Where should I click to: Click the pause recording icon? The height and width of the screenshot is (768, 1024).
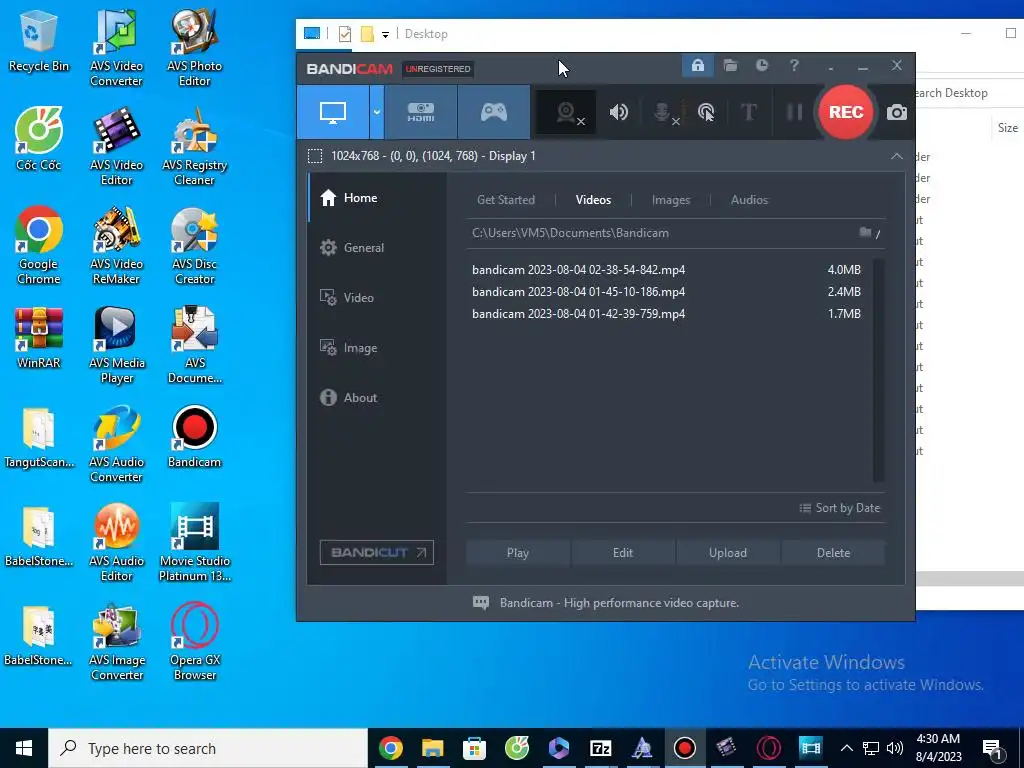[794, 112]
